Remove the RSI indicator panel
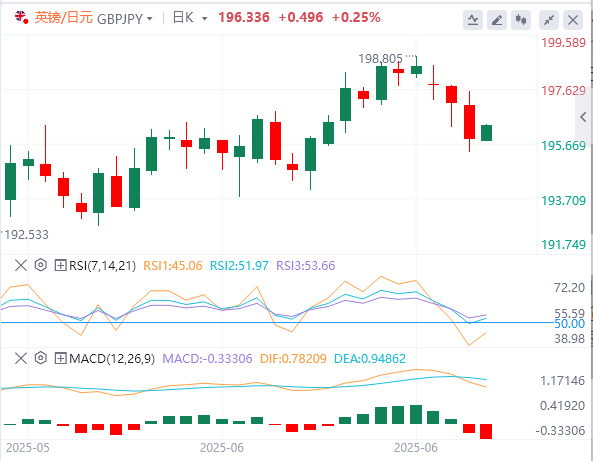 click(21, 265)
